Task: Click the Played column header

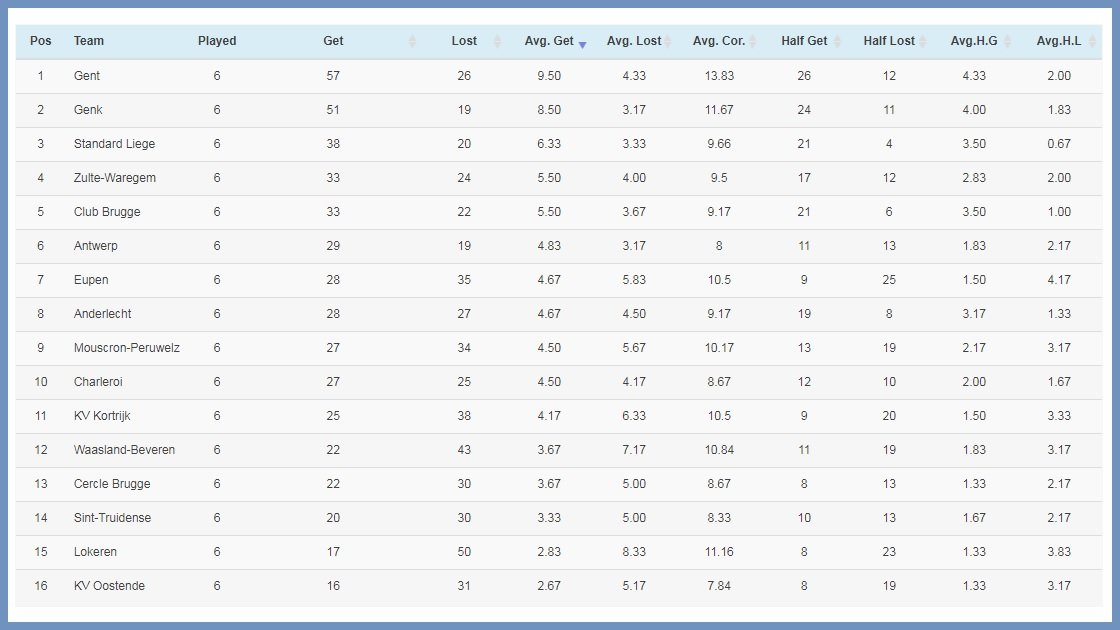Action: coord(217,41)
